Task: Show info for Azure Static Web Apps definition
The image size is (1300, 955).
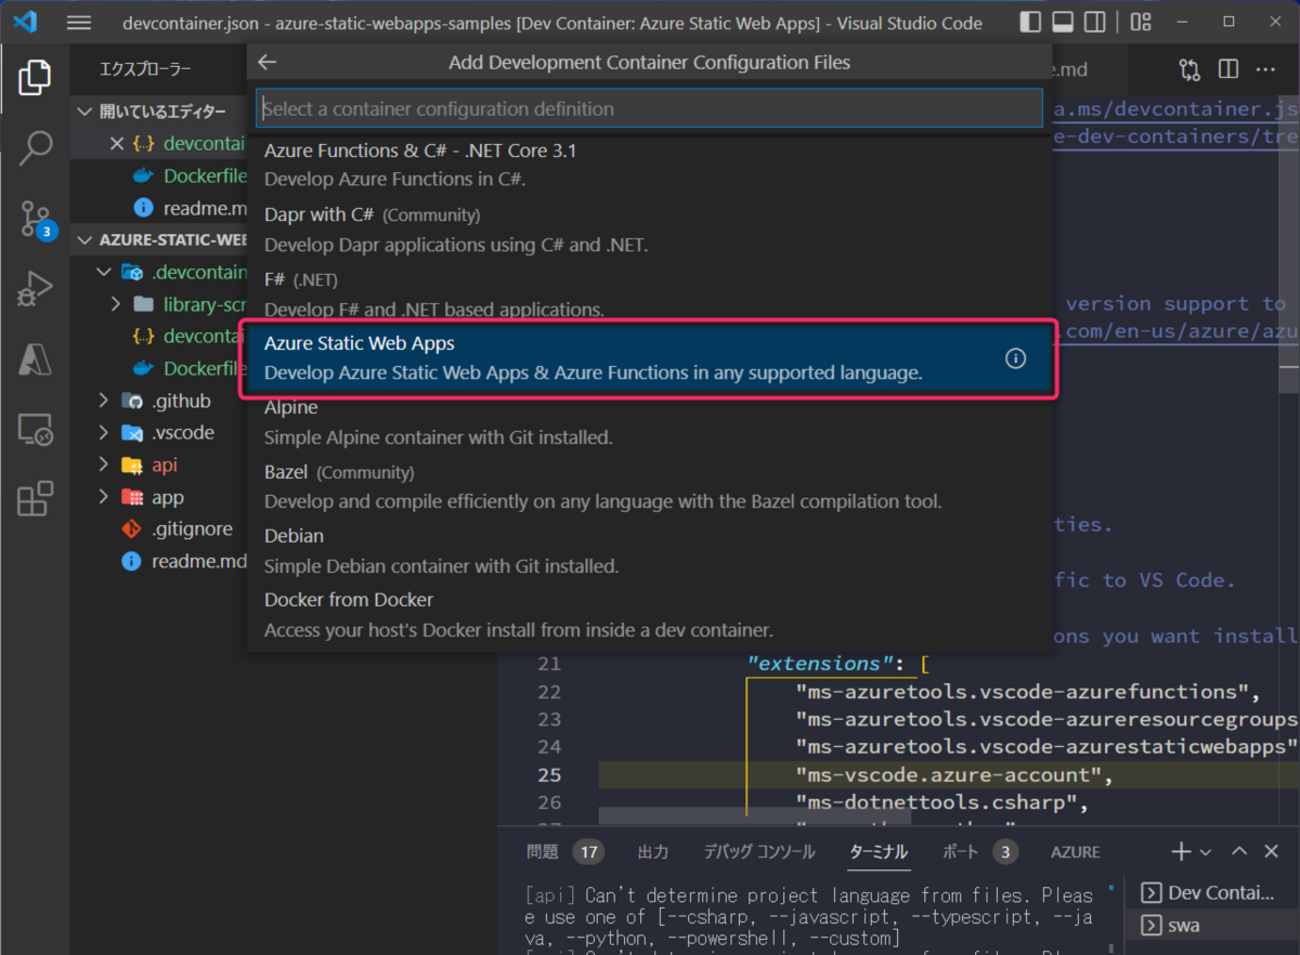Action: point(1015,358)
